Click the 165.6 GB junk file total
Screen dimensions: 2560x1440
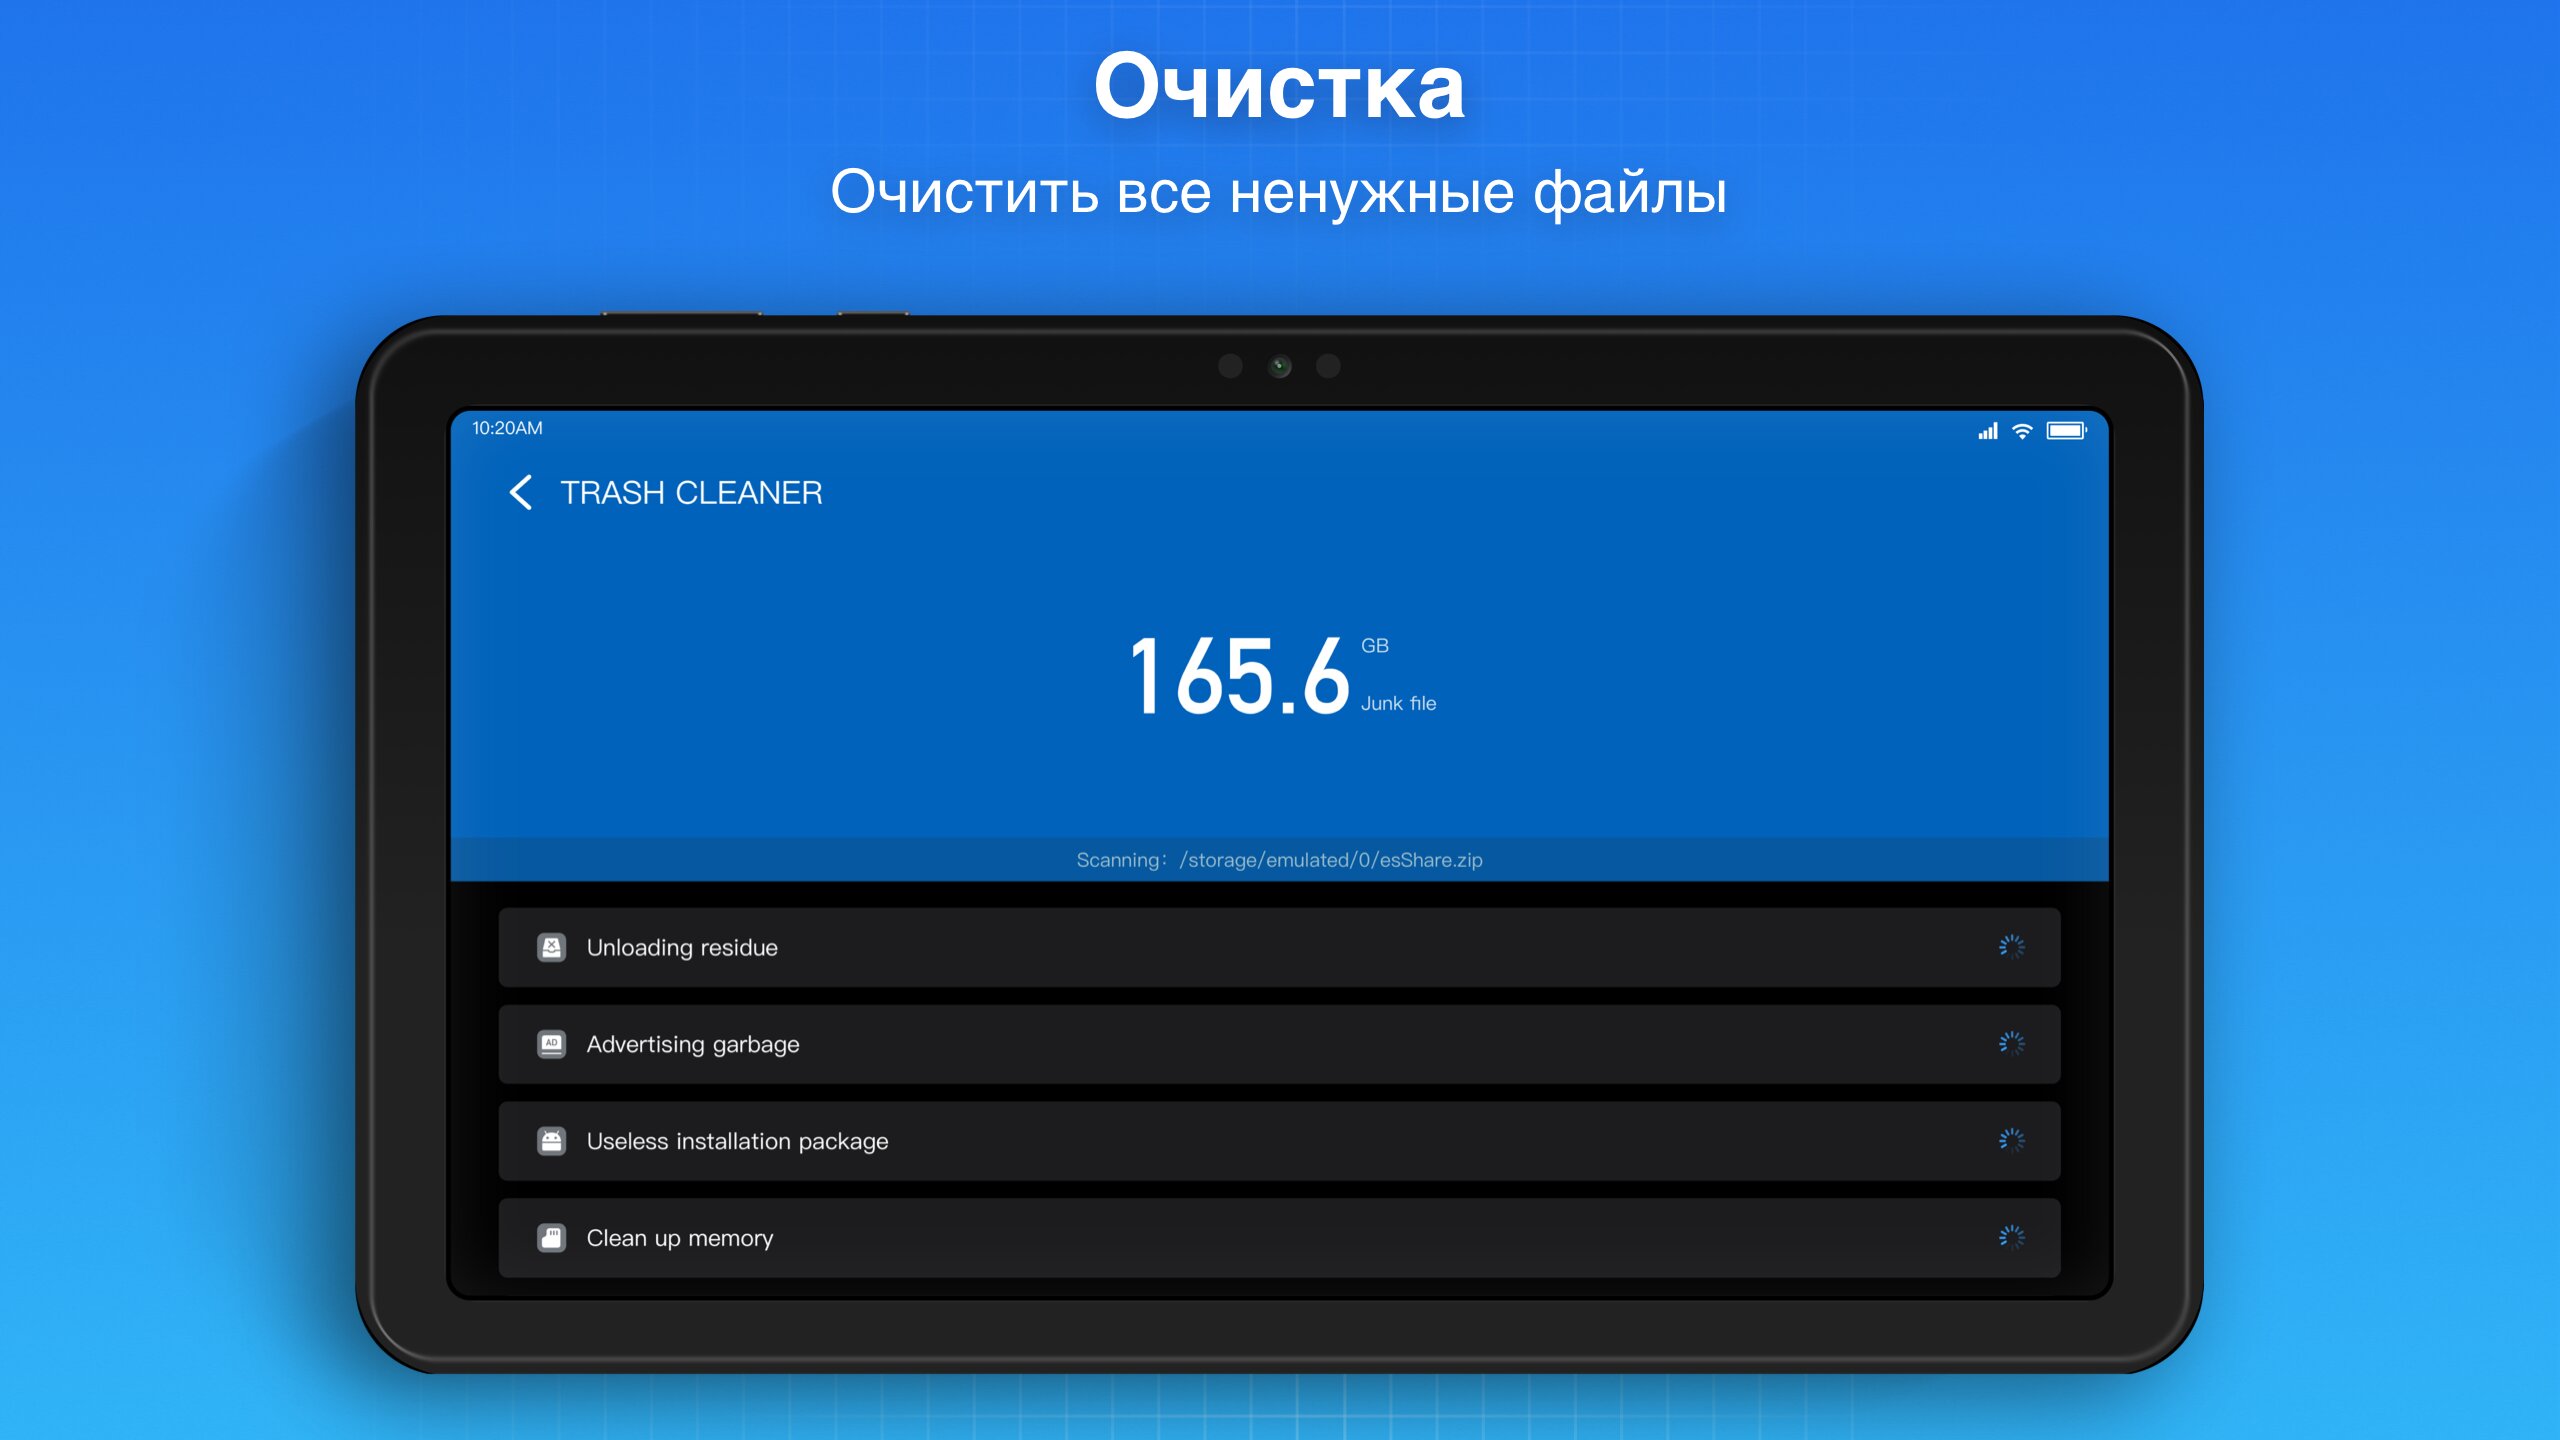1240,677
